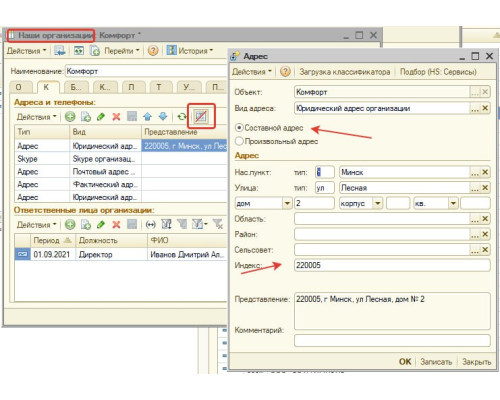Screen dimensions: 500x400
Task: Click pencil edit icon in addresses toolbar
Action: [x=101, y=117]
